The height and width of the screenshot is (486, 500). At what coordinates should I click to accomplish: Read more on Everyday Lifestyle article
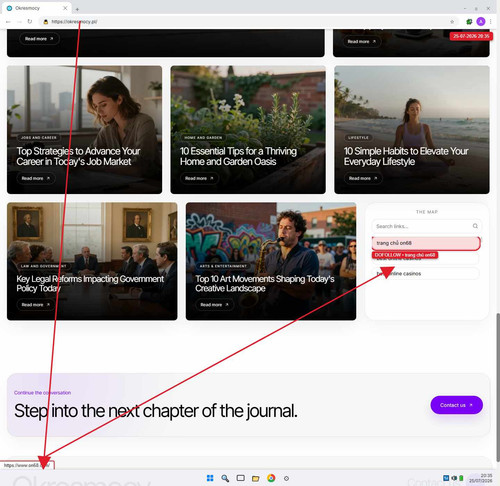pyautogui.click(x=363, y=178)
